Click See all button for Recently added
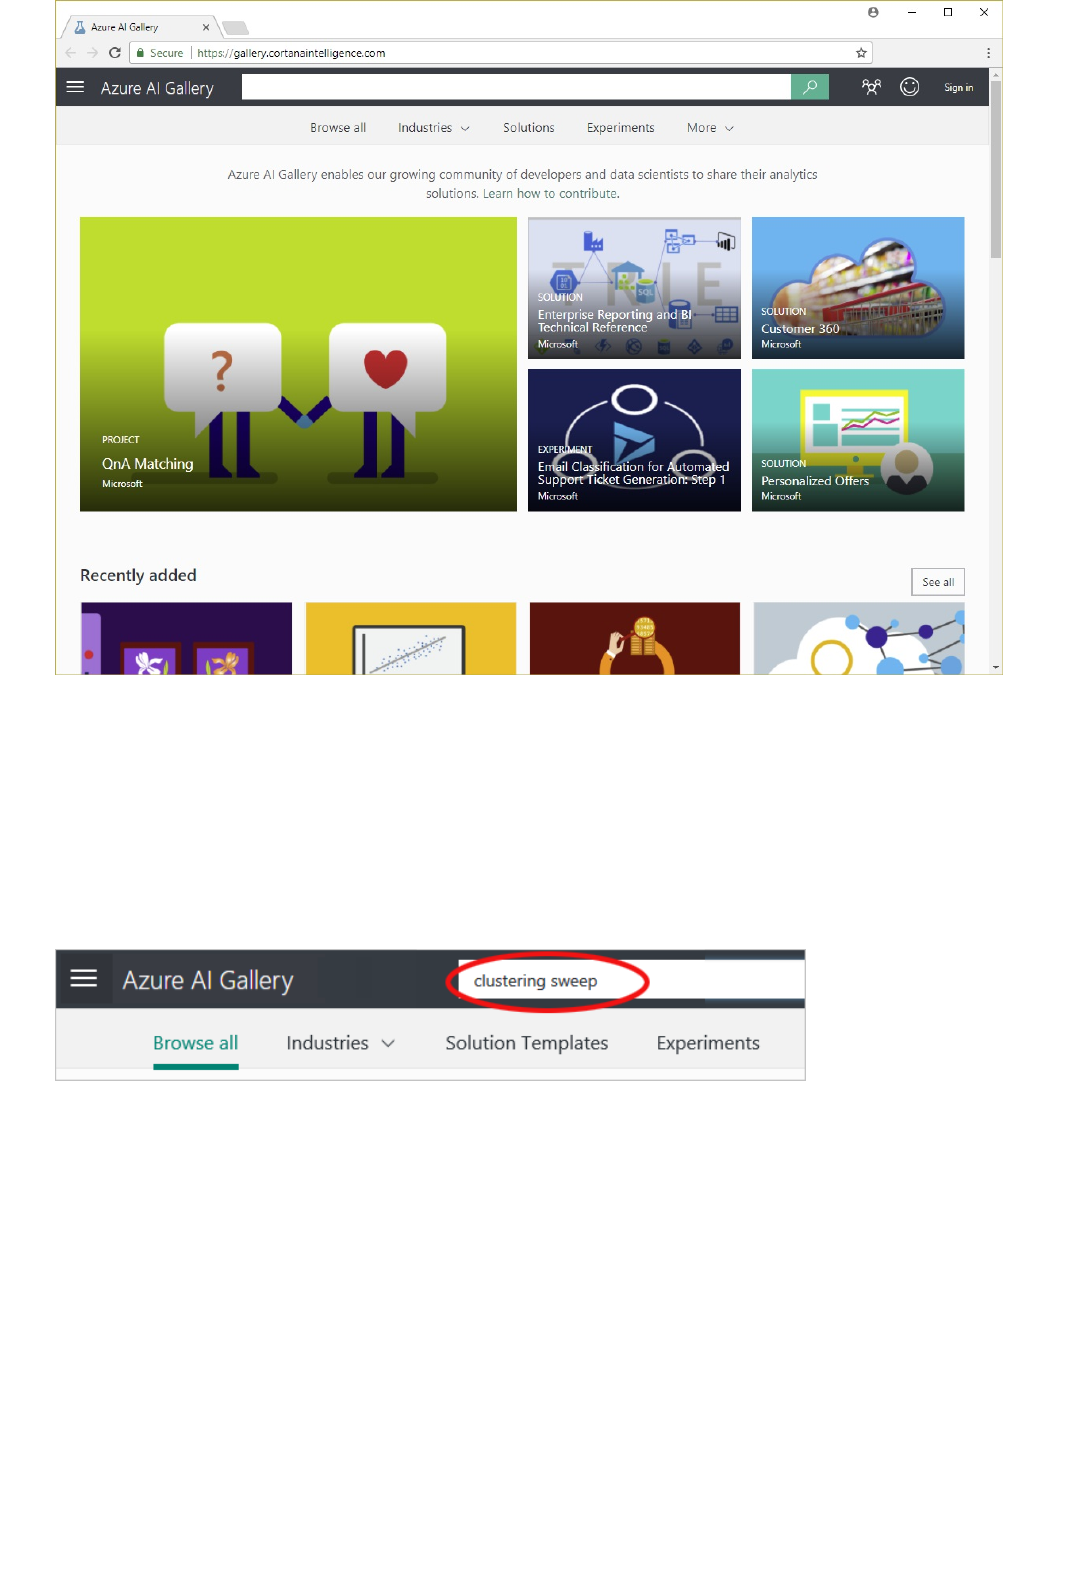The image size is (1076, 1570). [x=938, y=582]
